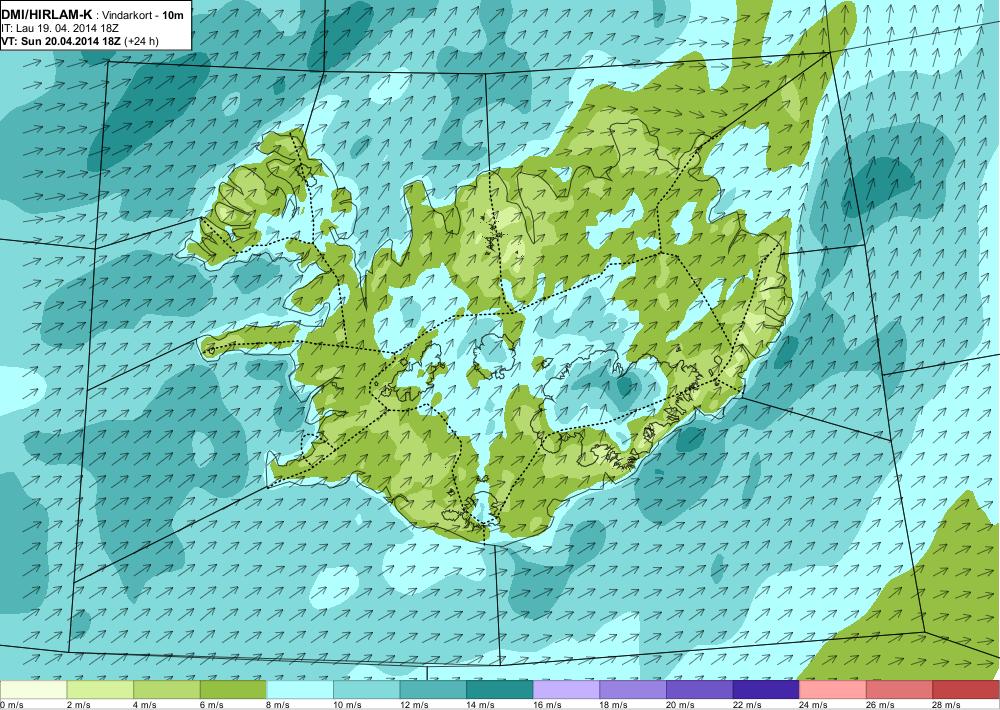Click the pale cyan 8–10 m/s legend swatch
The width and height of the screenshot is (1000, 710).
click(300, 690)
